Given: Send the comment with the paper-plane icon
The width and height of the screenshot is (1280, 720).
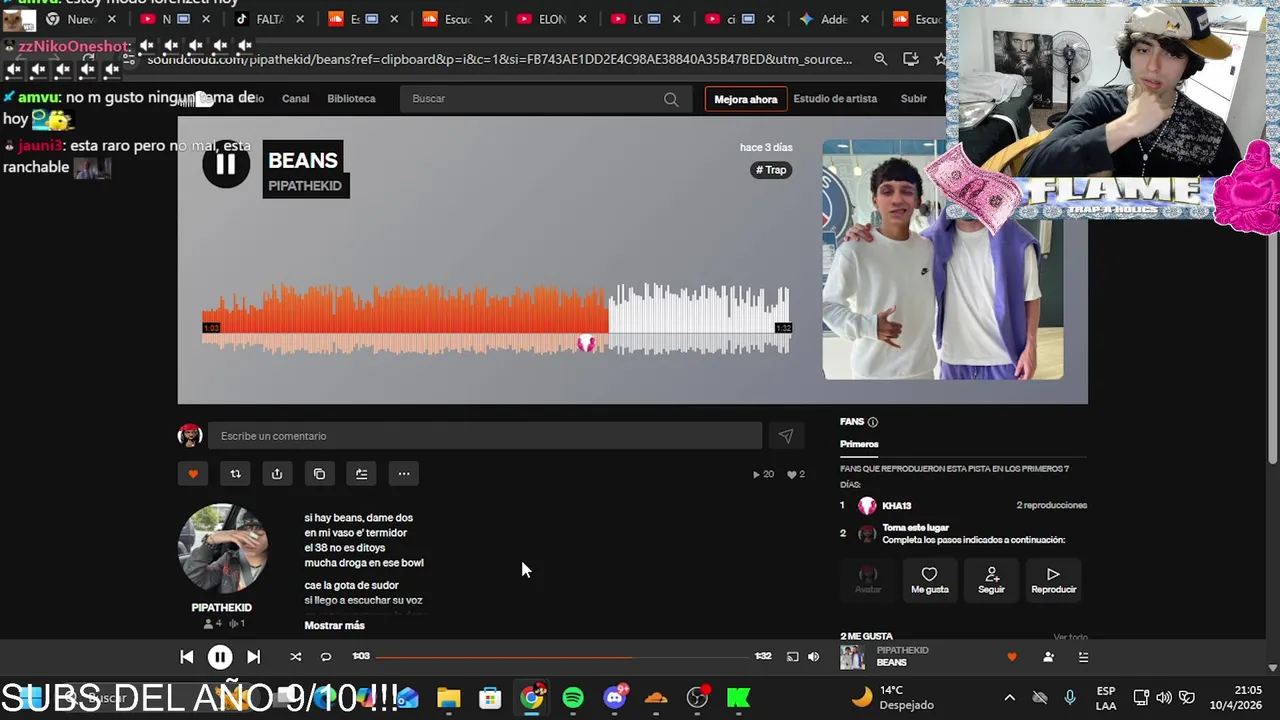Looking at the screenshot, I should pos(785,436).
